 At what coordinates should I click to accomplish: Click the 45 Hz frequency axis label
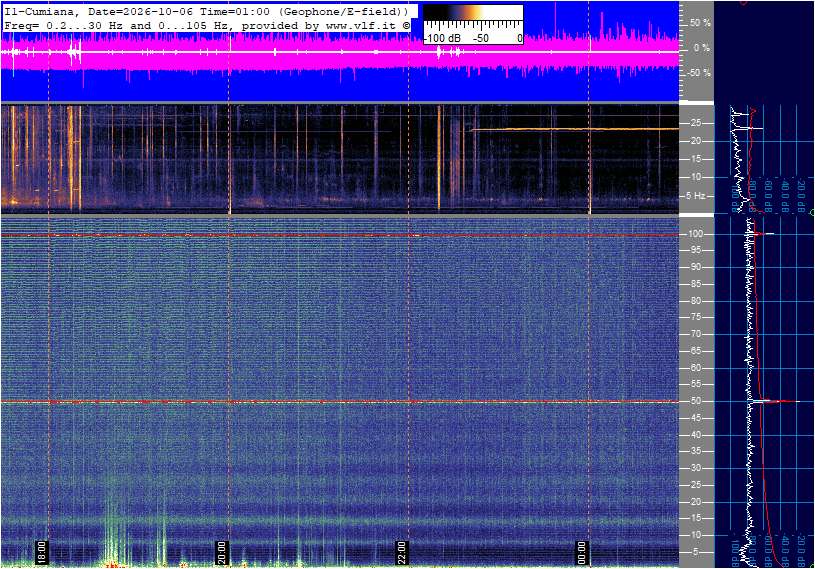coord(695,418)
